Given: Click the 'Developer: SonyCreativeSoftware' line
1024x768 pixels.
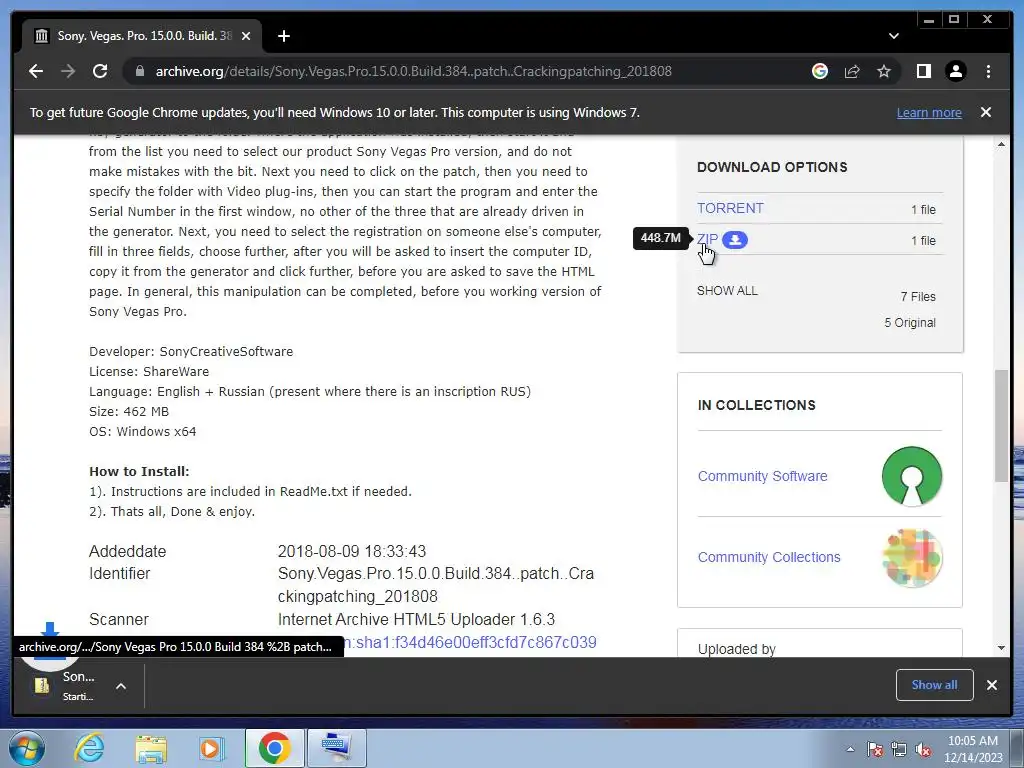Looking at the screenshot, I should pos(191,351).
